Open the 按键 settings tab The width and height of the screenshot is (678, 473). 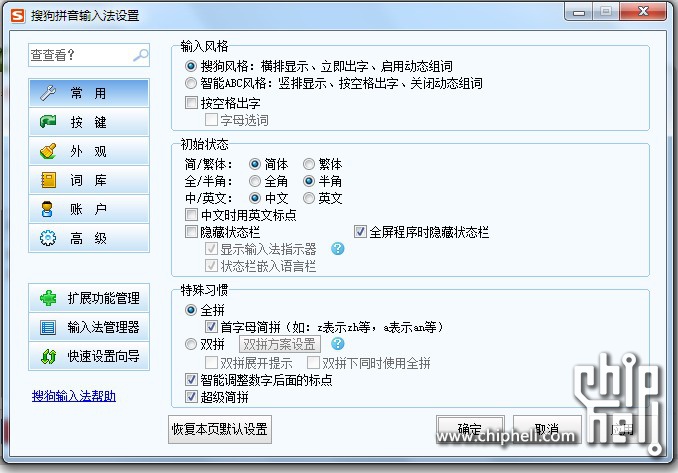coord(89,122)
